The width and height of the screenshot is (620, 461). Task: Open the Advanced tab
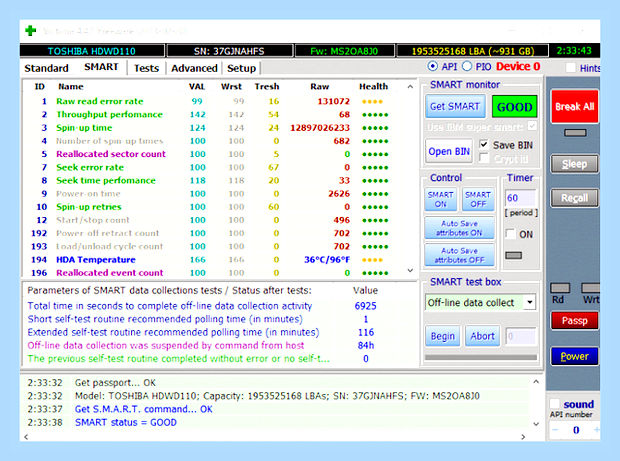click(x=194, y=68)
